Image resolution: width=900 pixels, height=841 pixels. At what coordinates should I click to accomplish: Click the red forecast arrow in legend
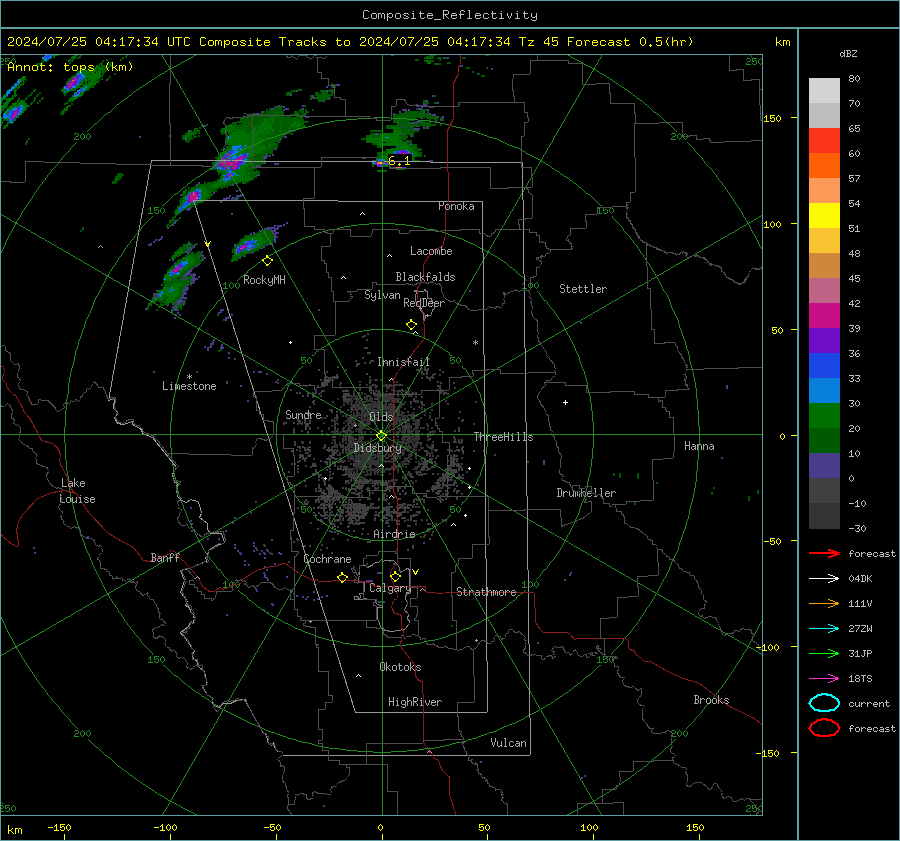tap(824, 553)
